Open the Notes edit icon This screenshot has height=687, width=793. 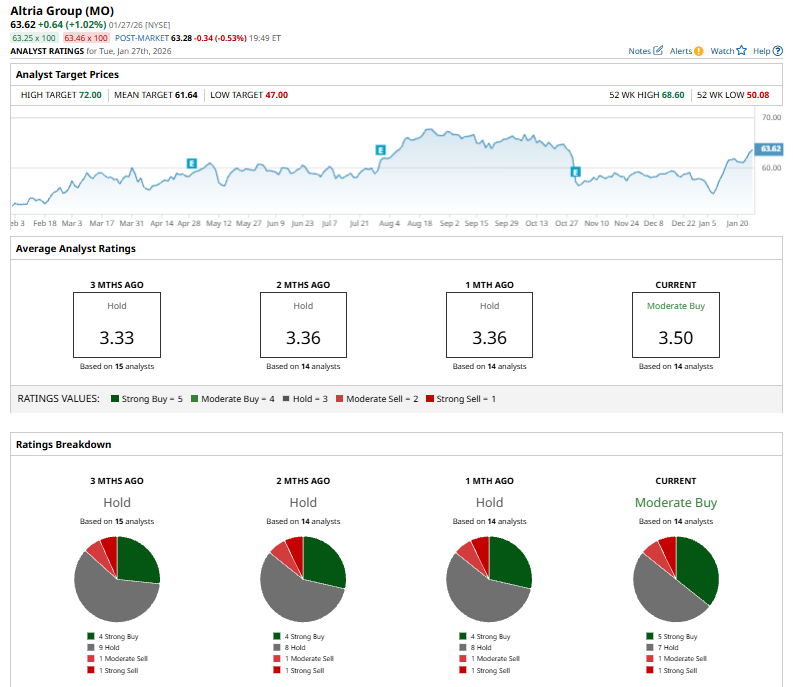point(657,51)
